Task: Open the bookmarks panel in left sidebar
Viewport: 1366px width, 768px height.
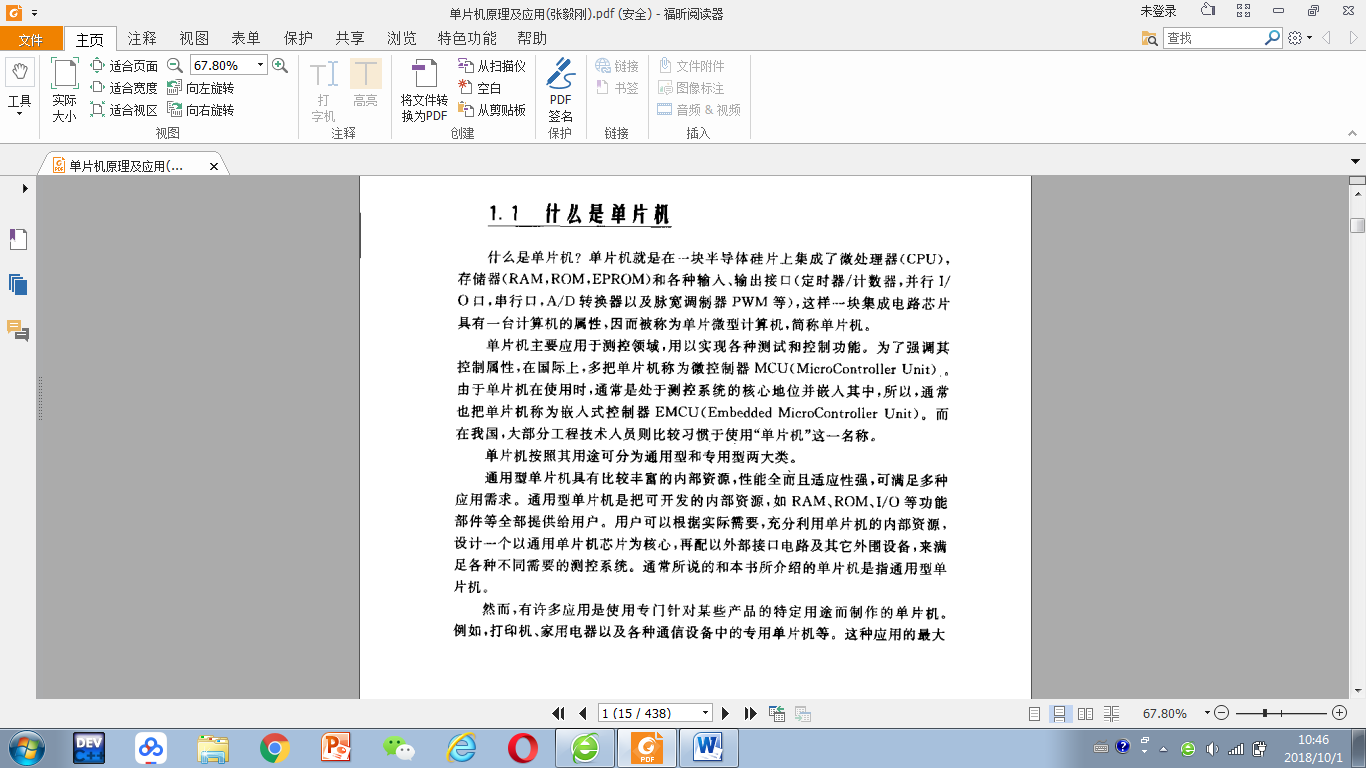Action: tap(18, 239)
